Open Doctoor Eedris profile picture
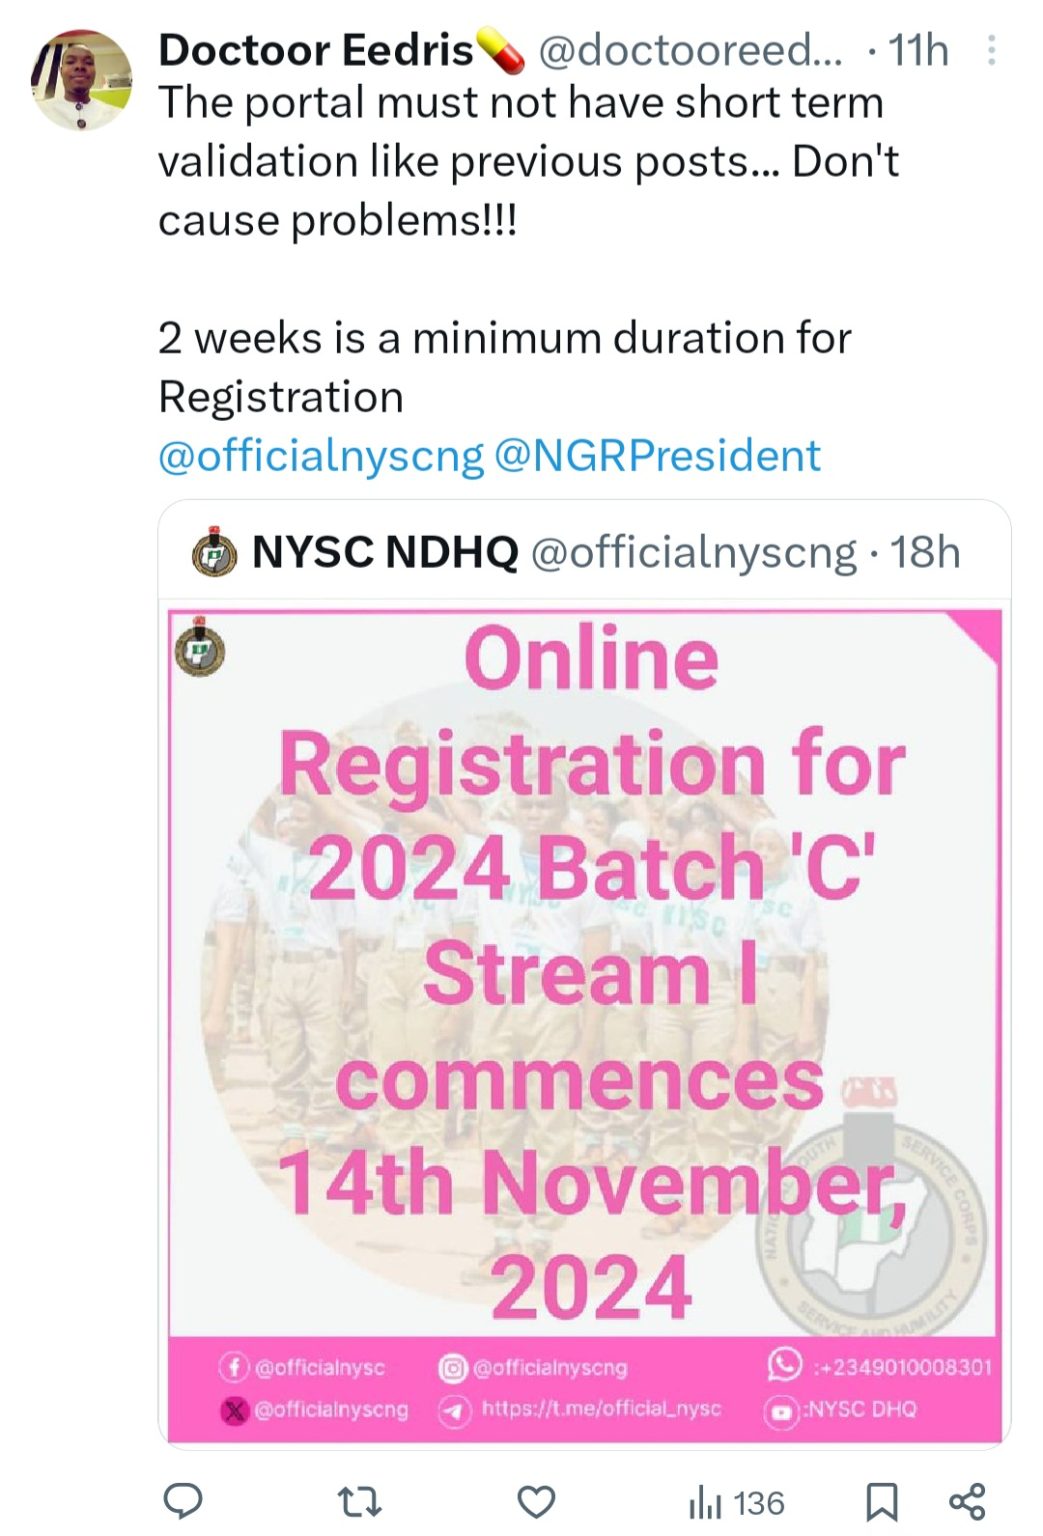The width and height of the screenshot is (1043, 1536). [x=82, y=80]
